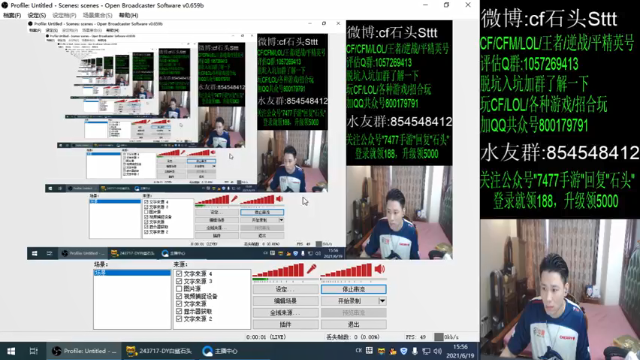Image resolution: width=640 pixels, height=360 pixels.
Task: Toggle the 视频捕捉设备 source checkbox
Action: tap(179, 296)
